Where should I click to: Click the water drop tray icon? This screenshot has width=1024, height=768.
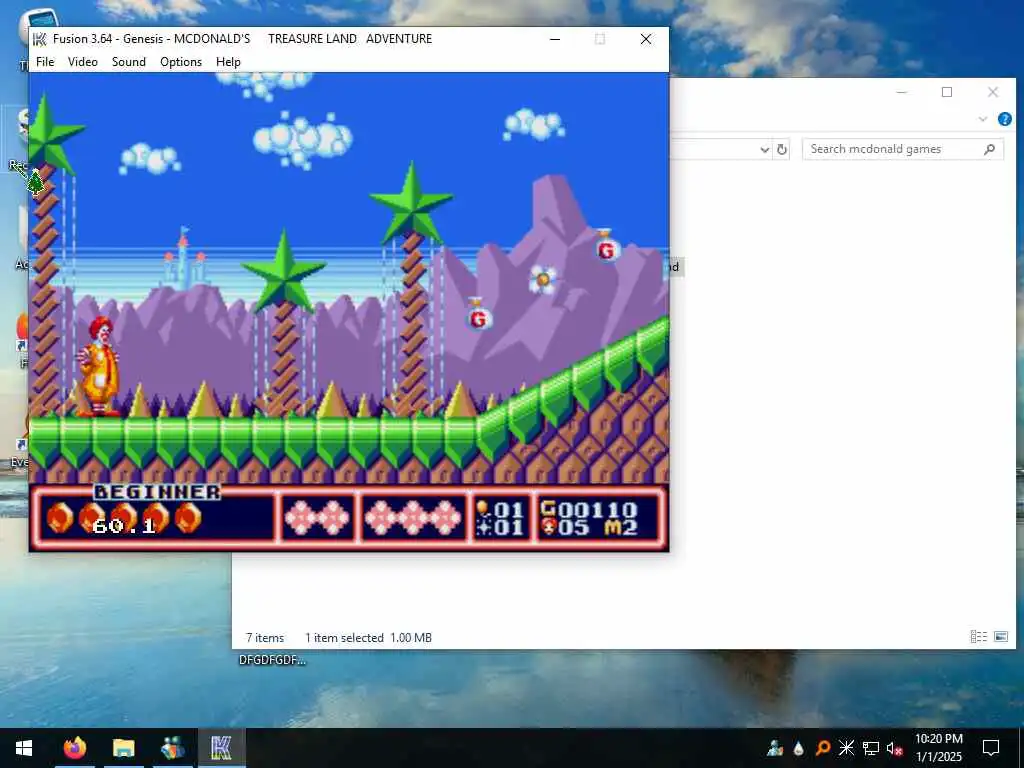pyautogui.click(x=798, y=748)
